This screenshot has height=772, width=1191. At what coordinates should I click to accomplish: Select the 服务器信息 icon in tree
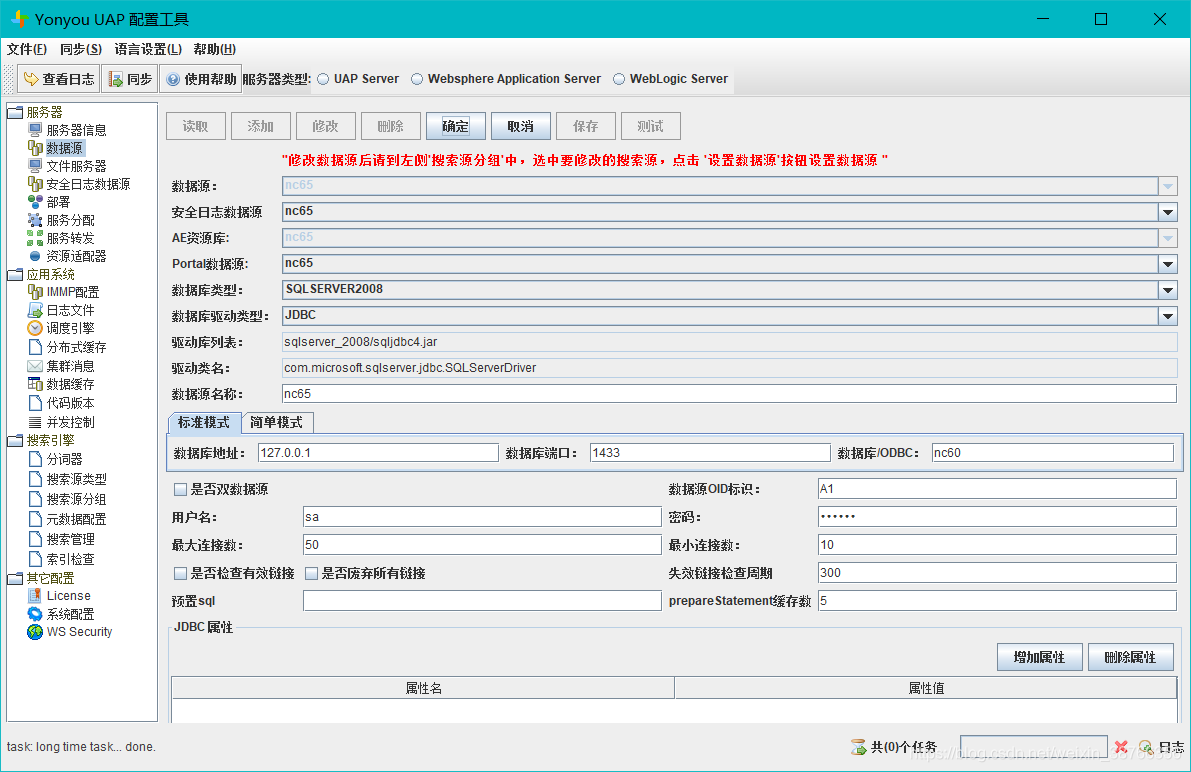click(35, 130)
